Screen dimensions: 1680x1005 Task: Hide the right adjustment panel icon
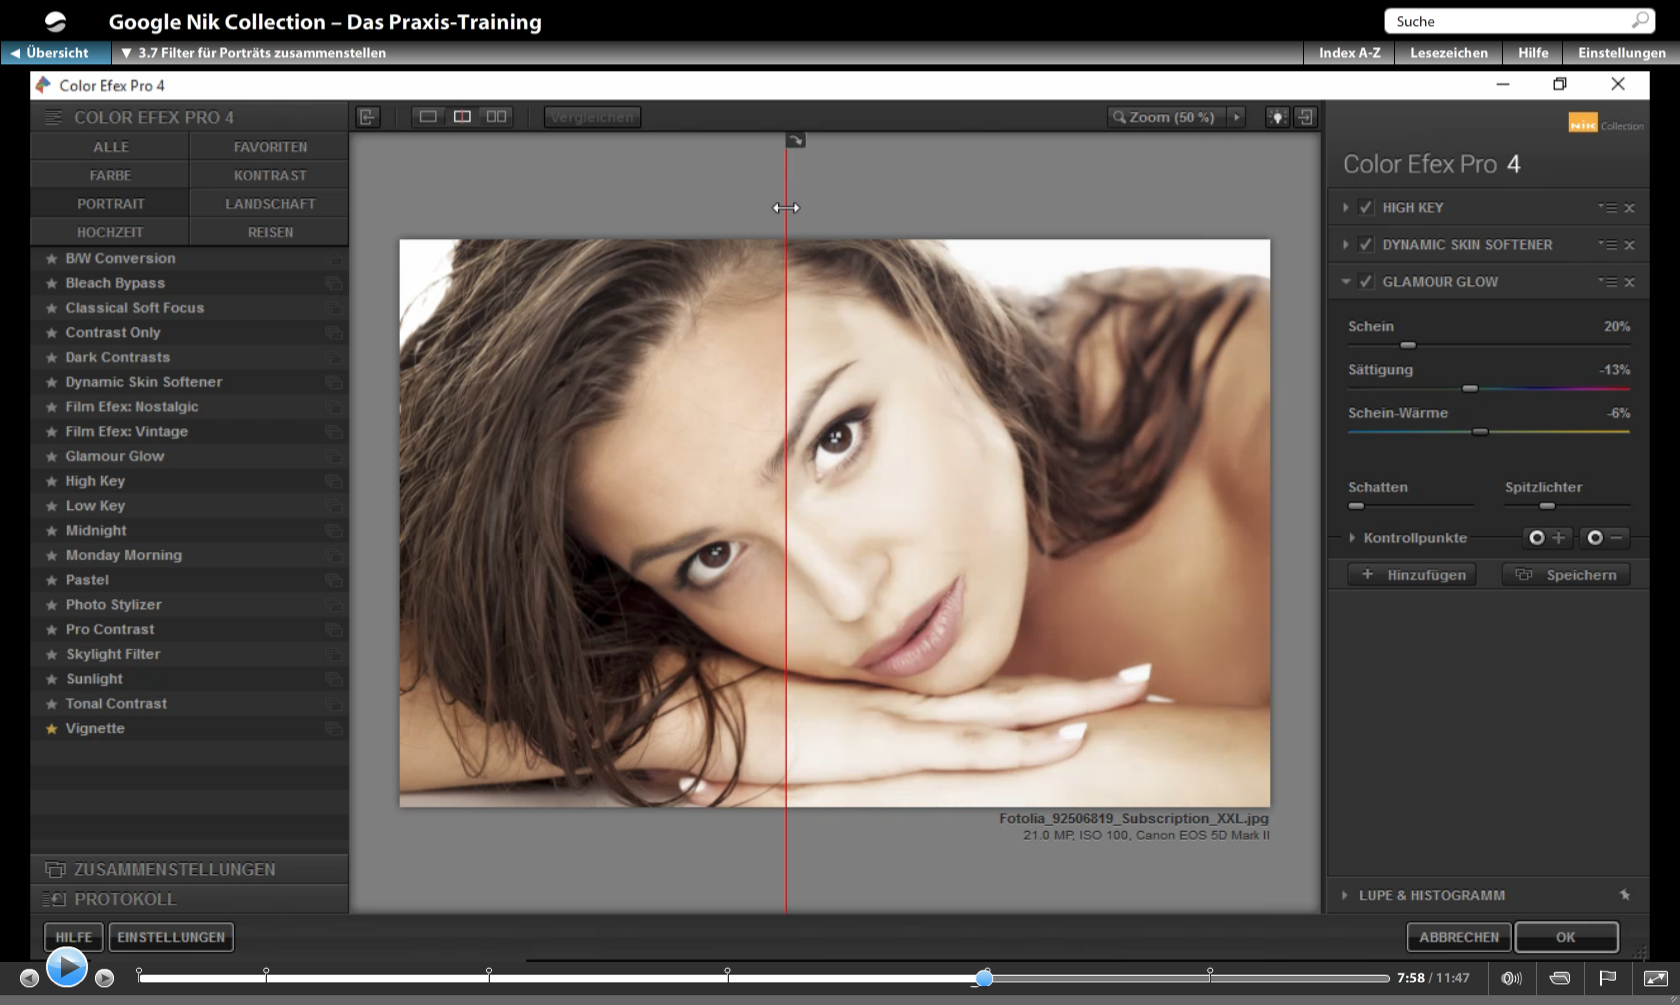(x=1305, y=117)
